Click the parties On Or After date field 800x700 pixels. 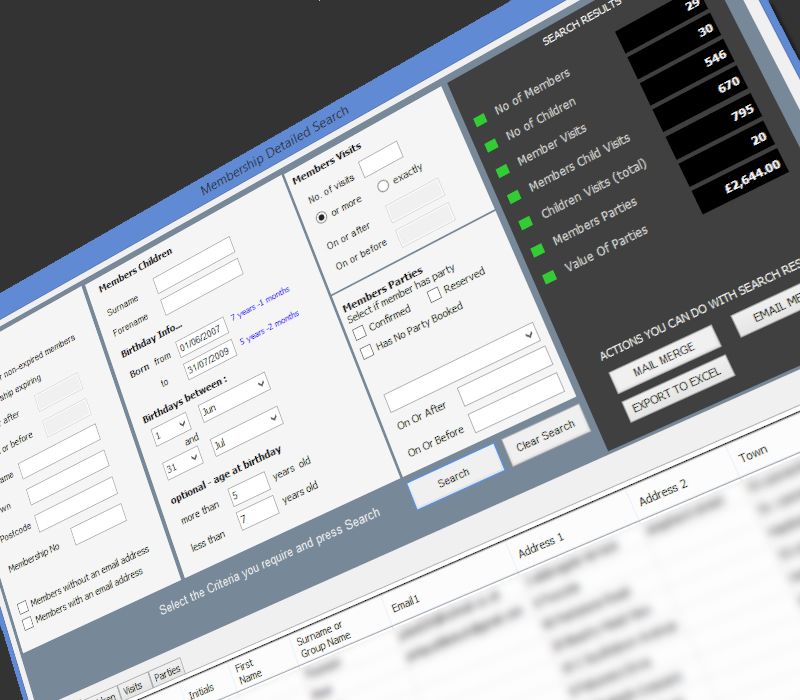point(505,375)
